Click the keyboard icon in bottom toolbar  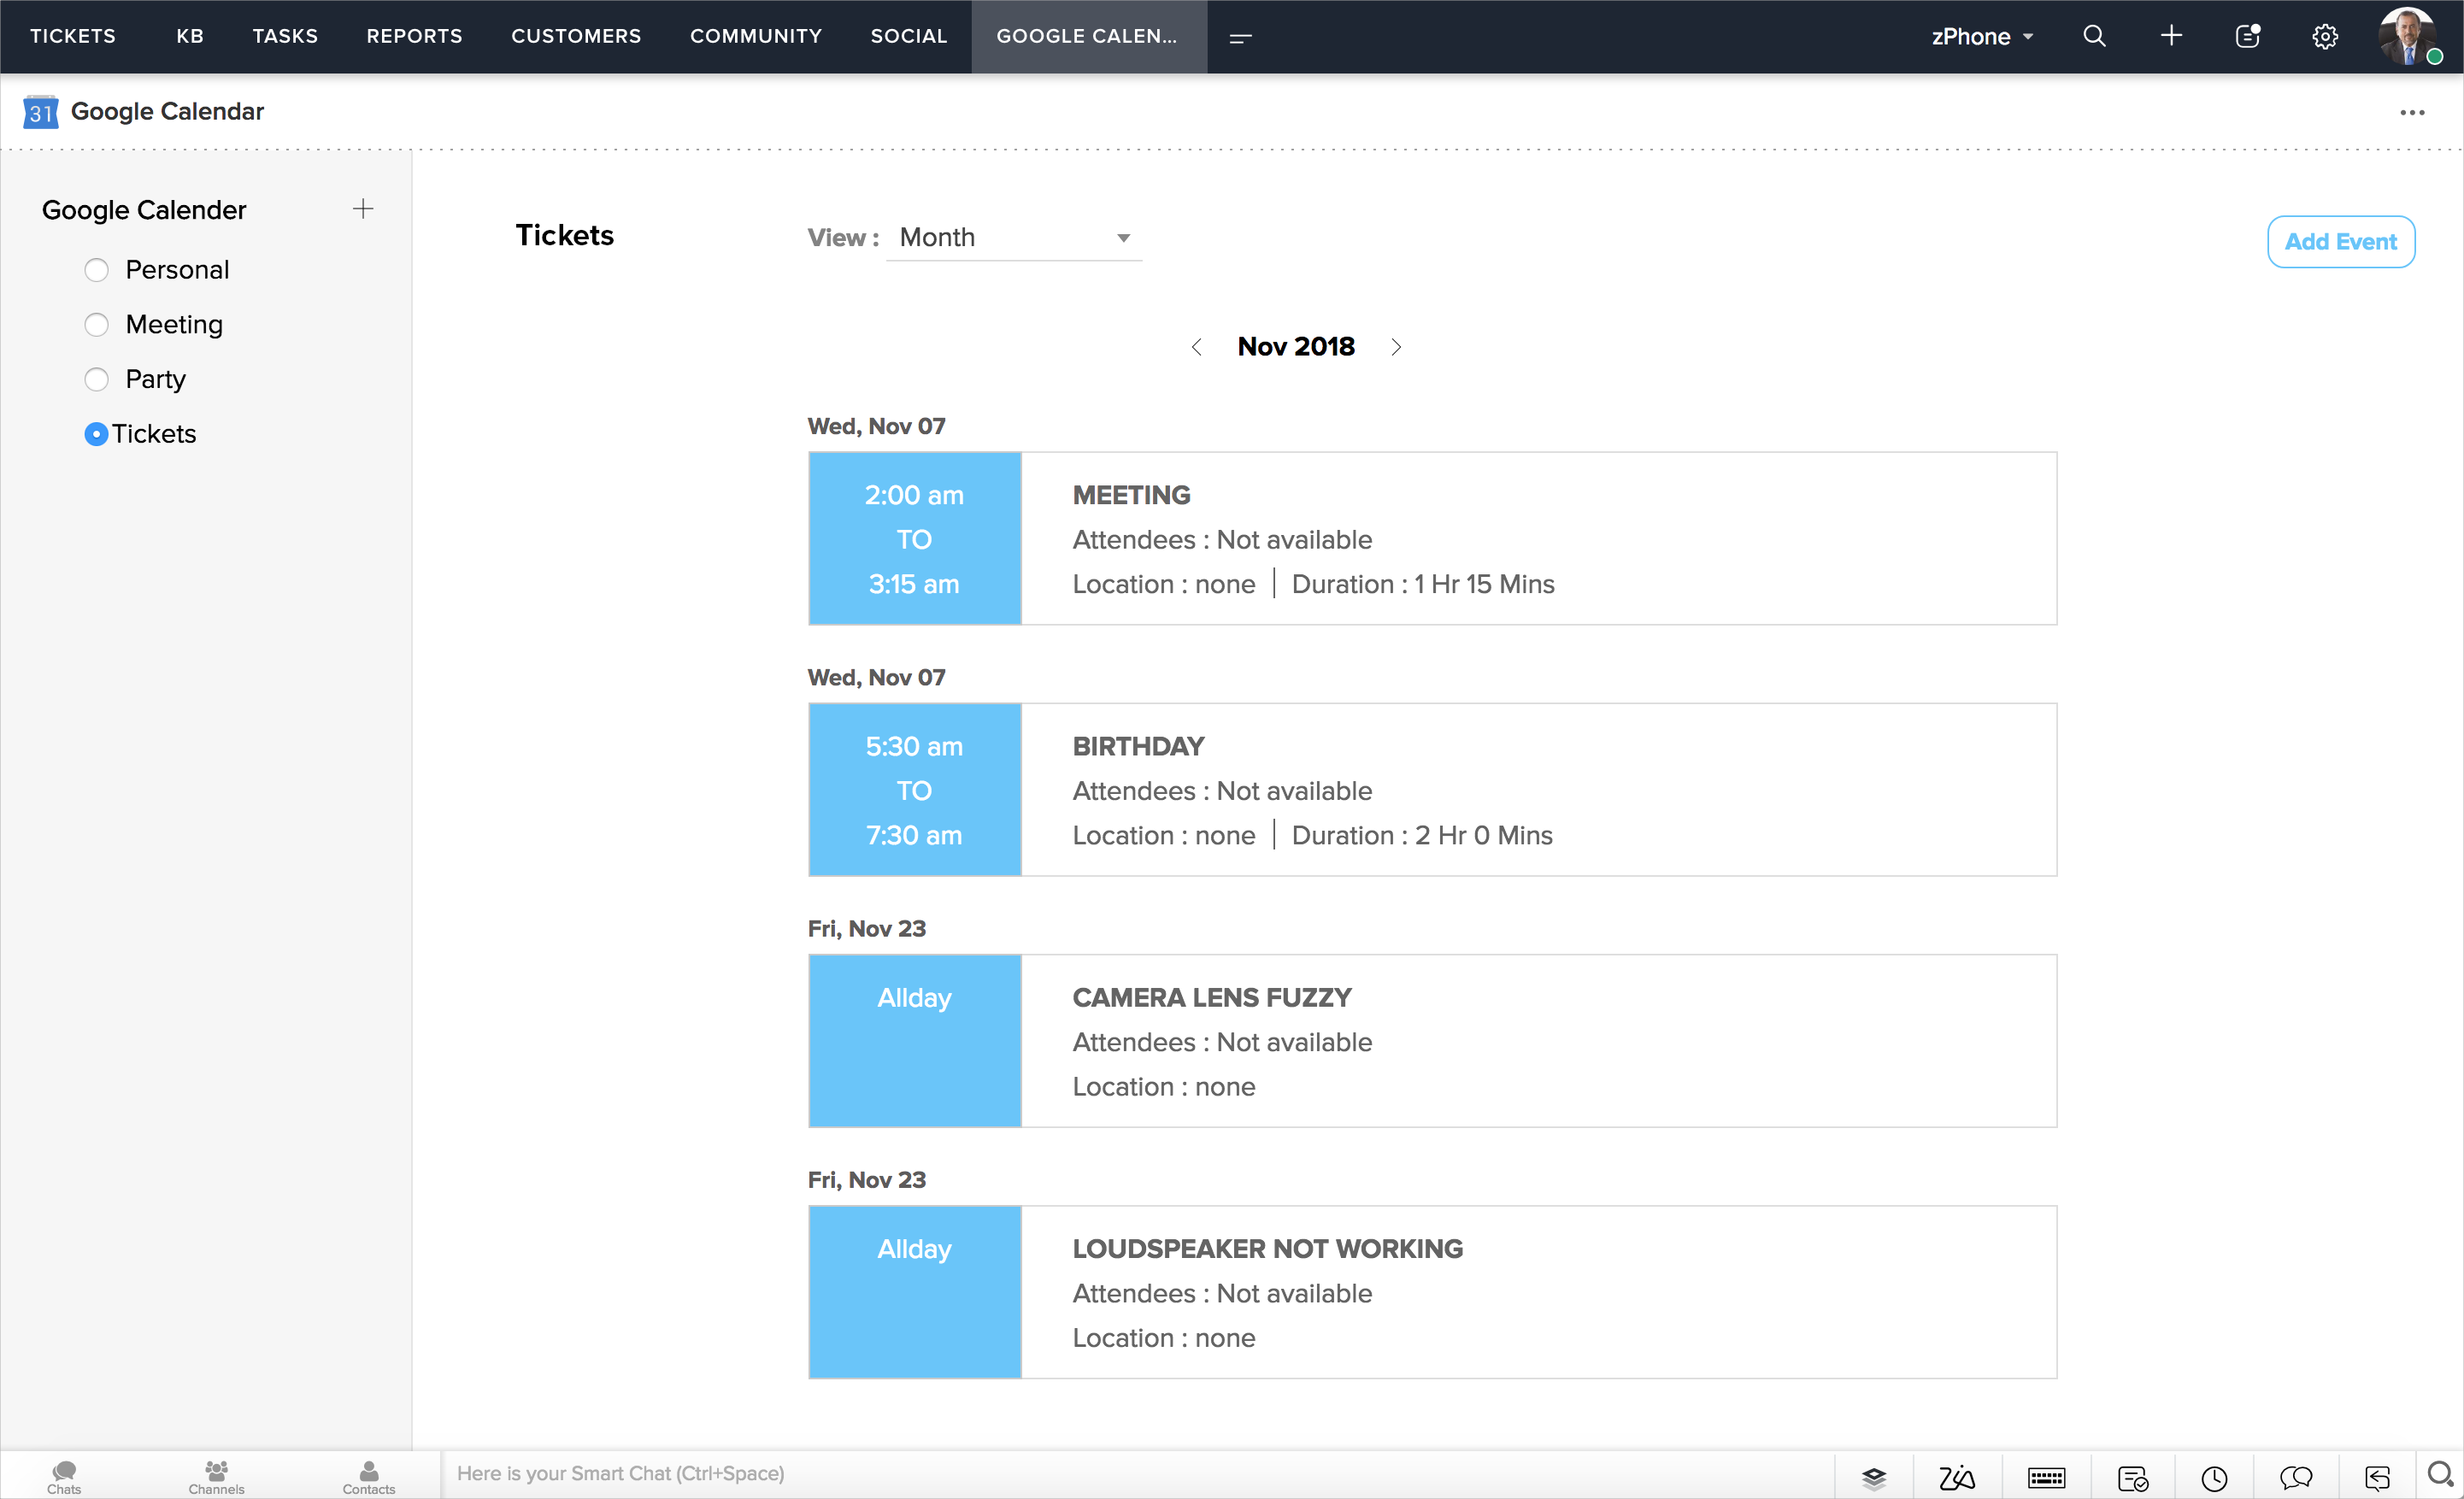2046,1477
